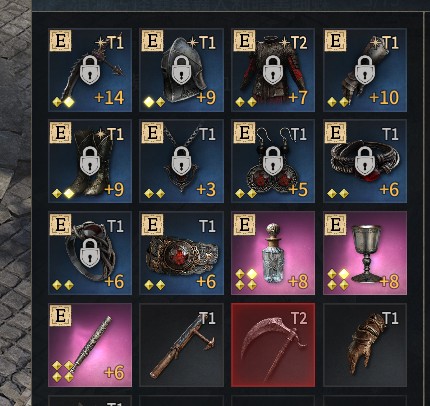Click the padlock on the bow item
Image resolution: width=430 pixels, height=406 pixels.
click(x=90, y=70)
